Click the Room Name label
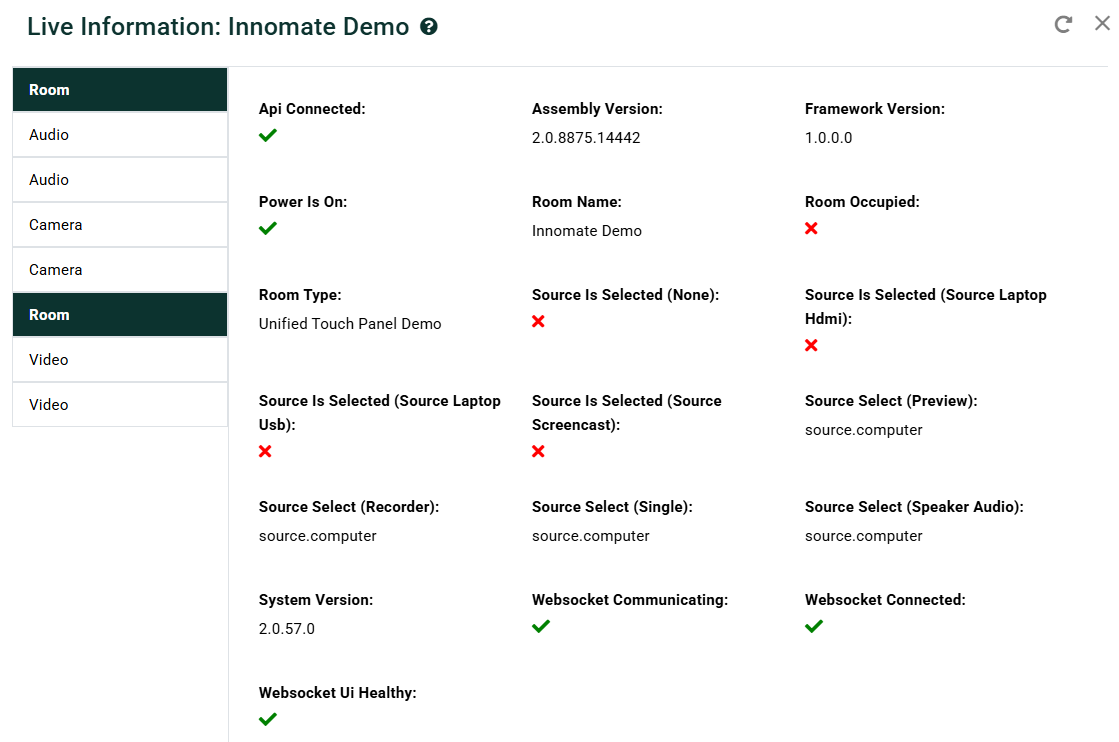The height and width of the screenshot is (742, 1119). click(577, 202)
